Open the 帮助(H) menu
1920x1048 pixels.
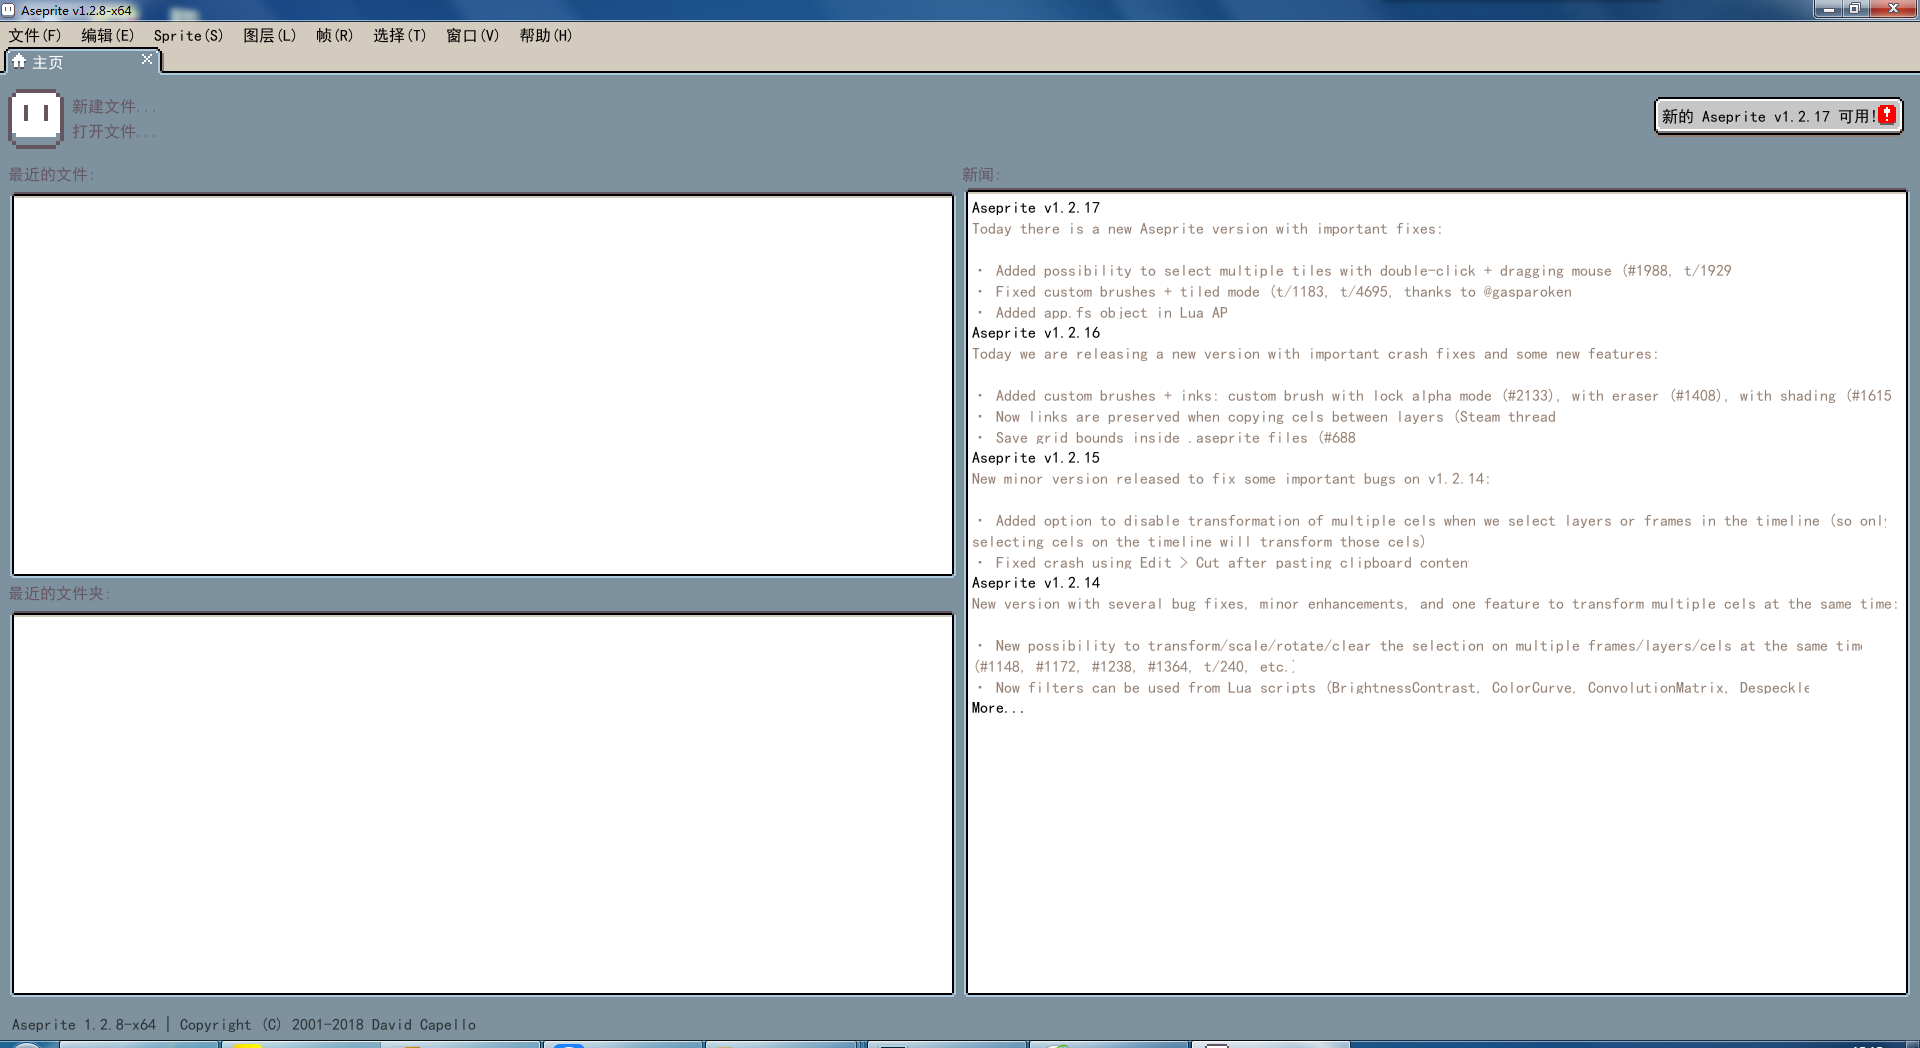pyautogui.click(x=545, y=35)
